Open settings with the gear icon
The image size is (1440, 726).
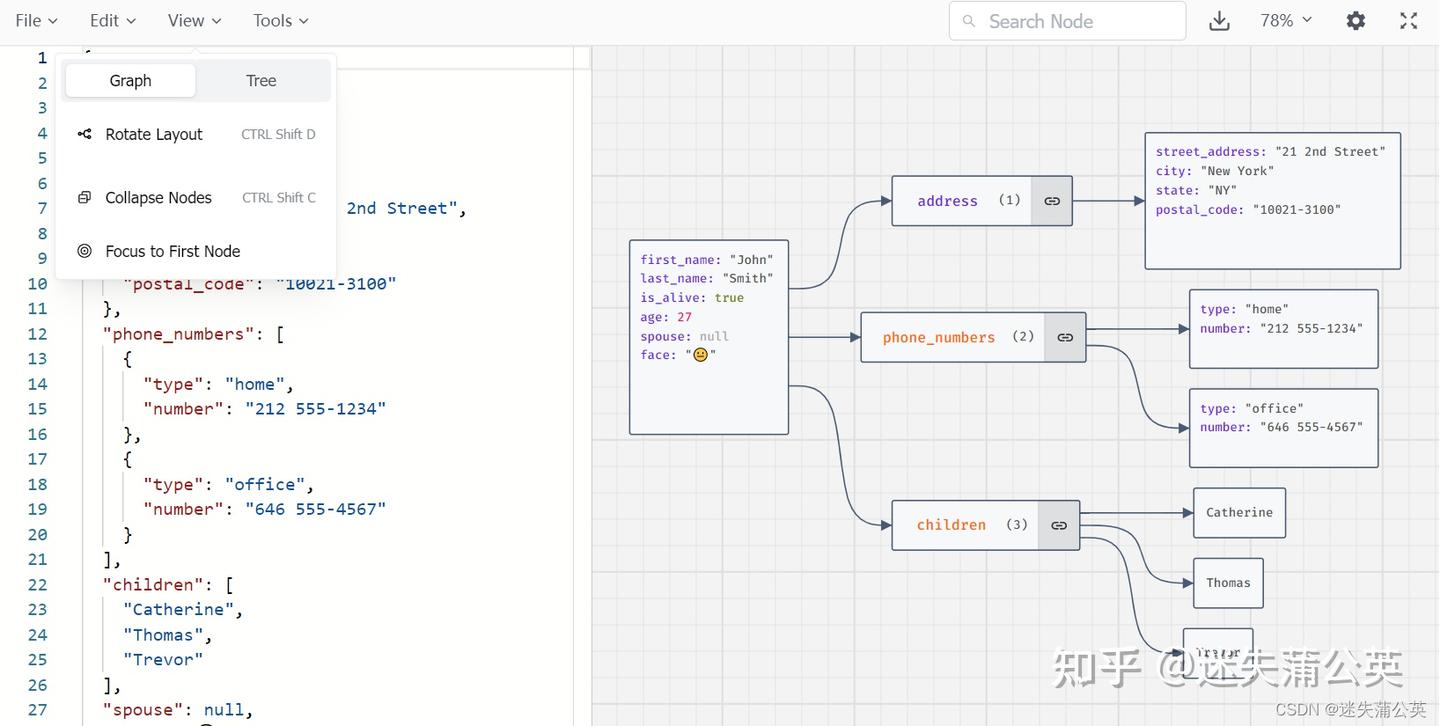tap(1356, 21)
